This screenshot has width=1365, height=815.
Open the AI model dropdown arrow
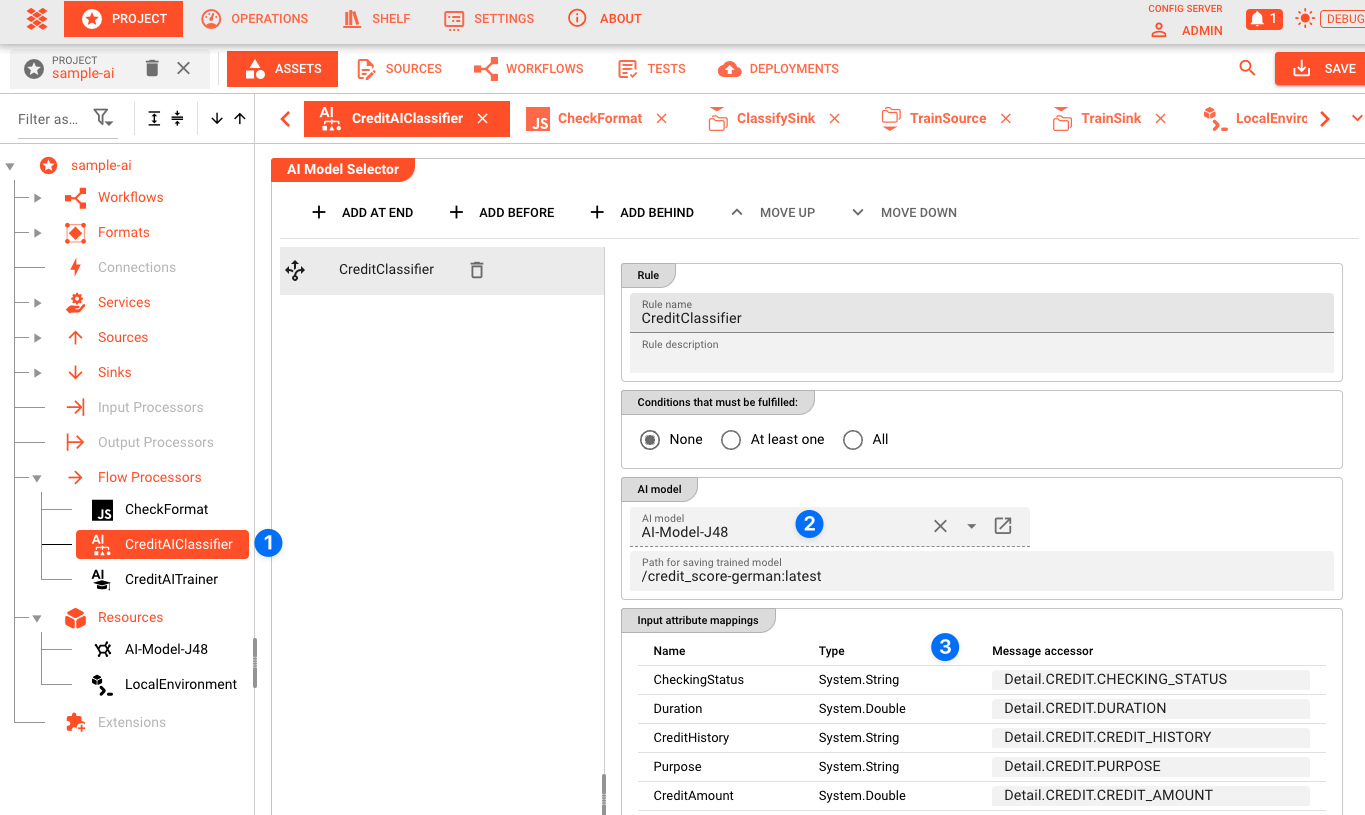pos(971,526)
